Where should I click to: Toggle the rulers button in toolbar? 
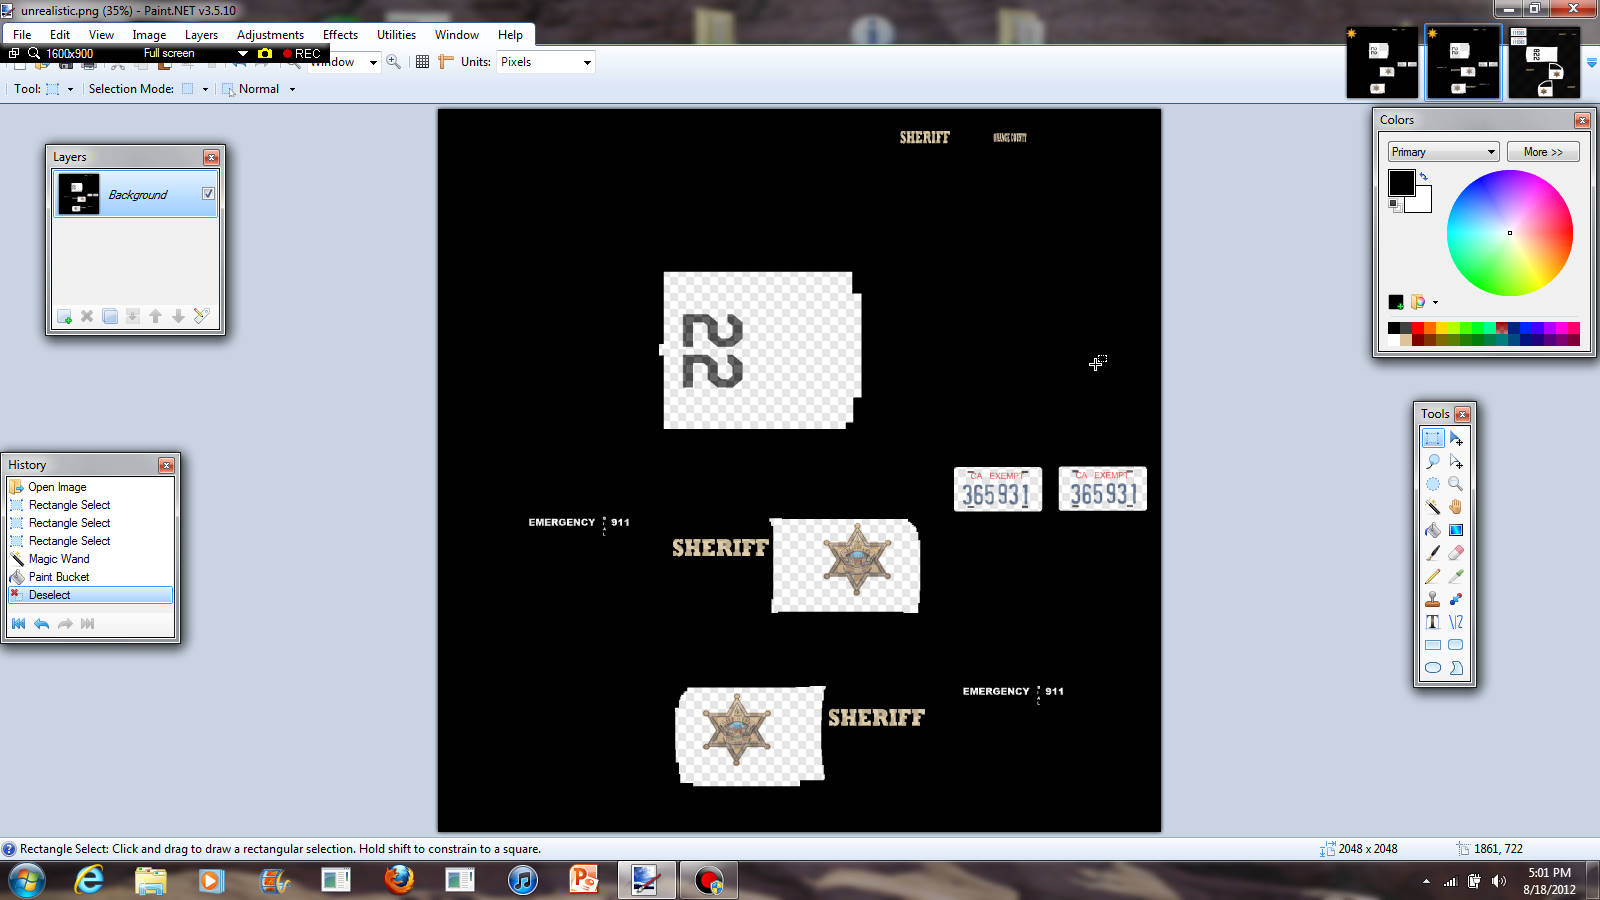(x=446, y=62)
